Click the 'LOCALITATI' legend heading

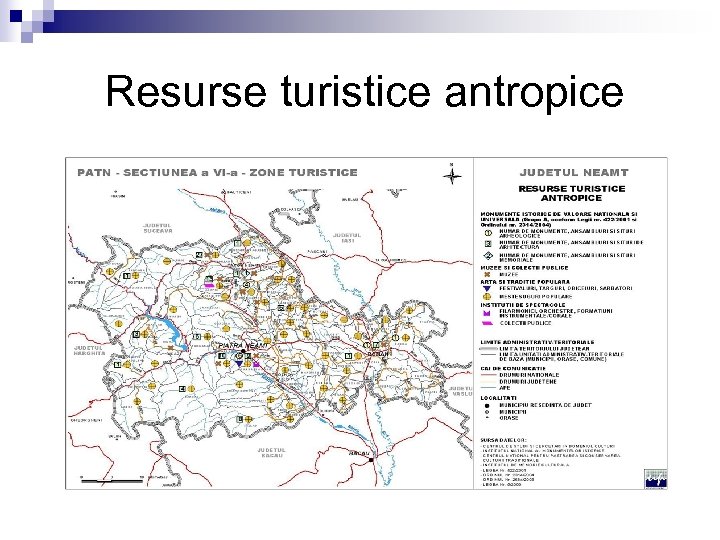pos(498,398)
